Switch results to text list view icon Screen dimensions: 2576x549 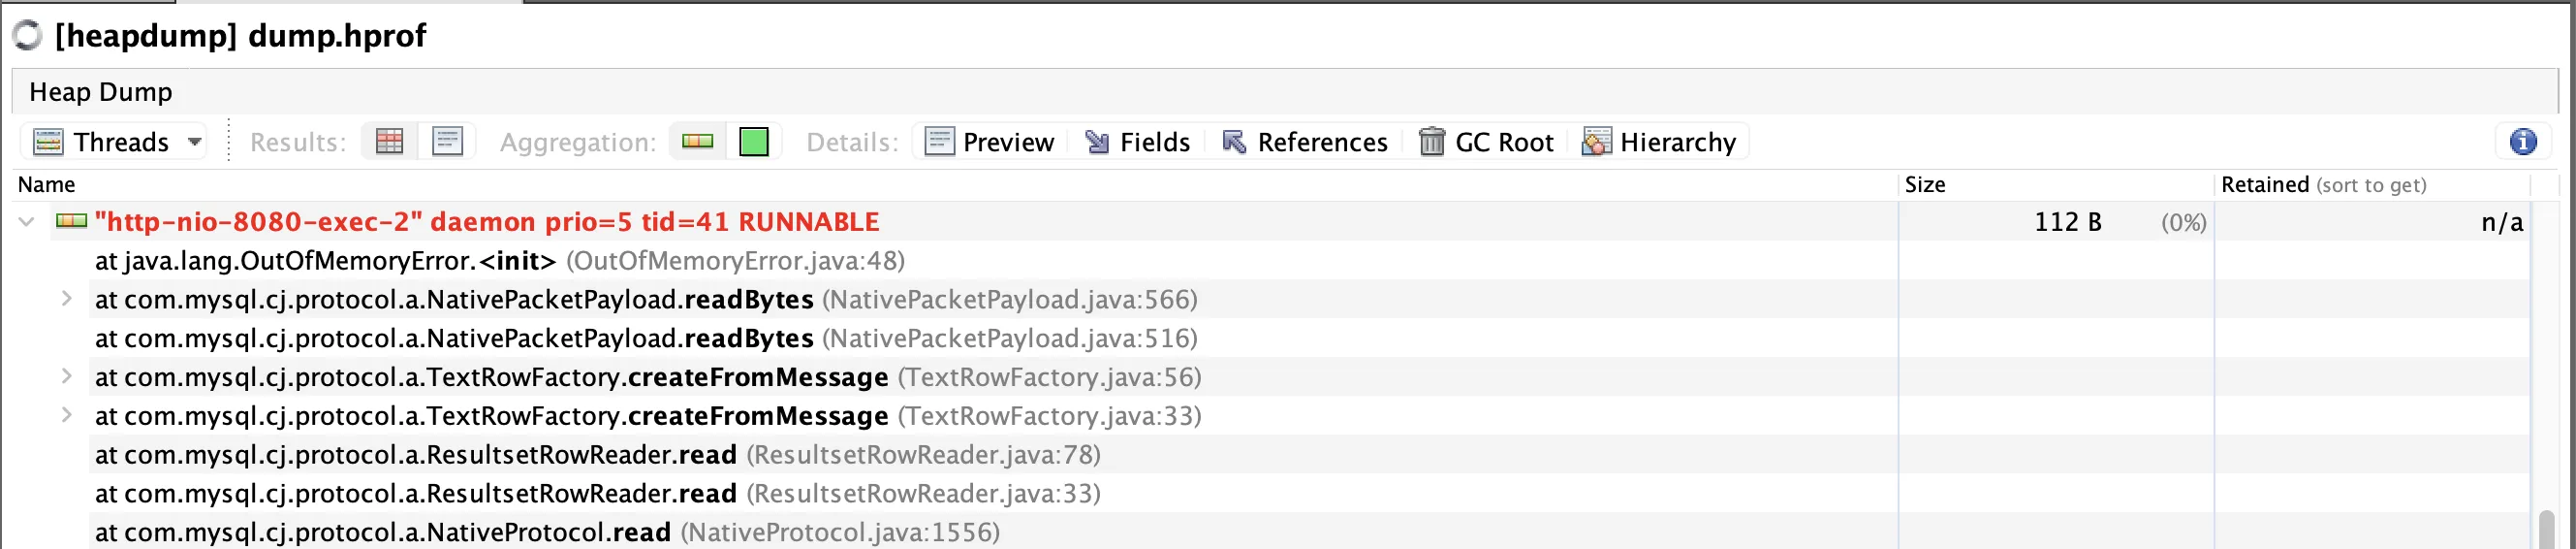pyautogui.click(x=447, y=142)
